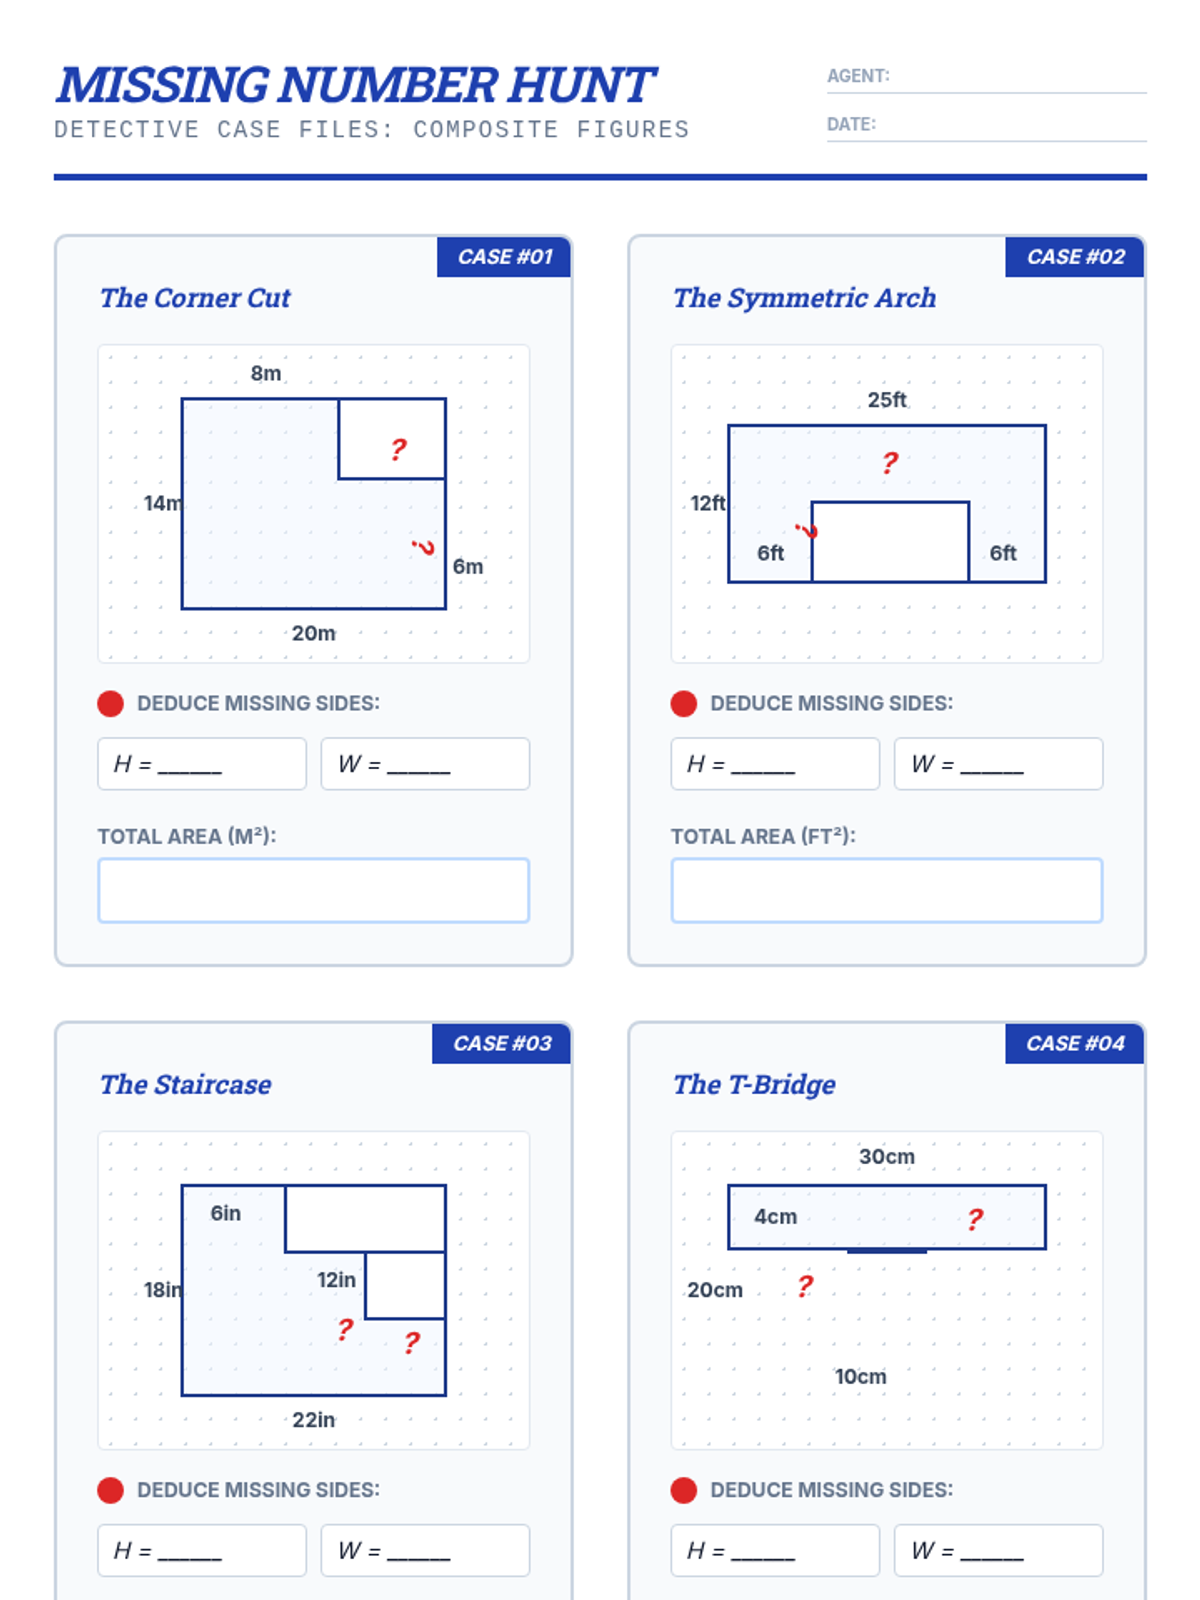This screenshot has width=1200, height=1600.
Task: Click the H field in Case #04
Action: [x=775, y=1550]
